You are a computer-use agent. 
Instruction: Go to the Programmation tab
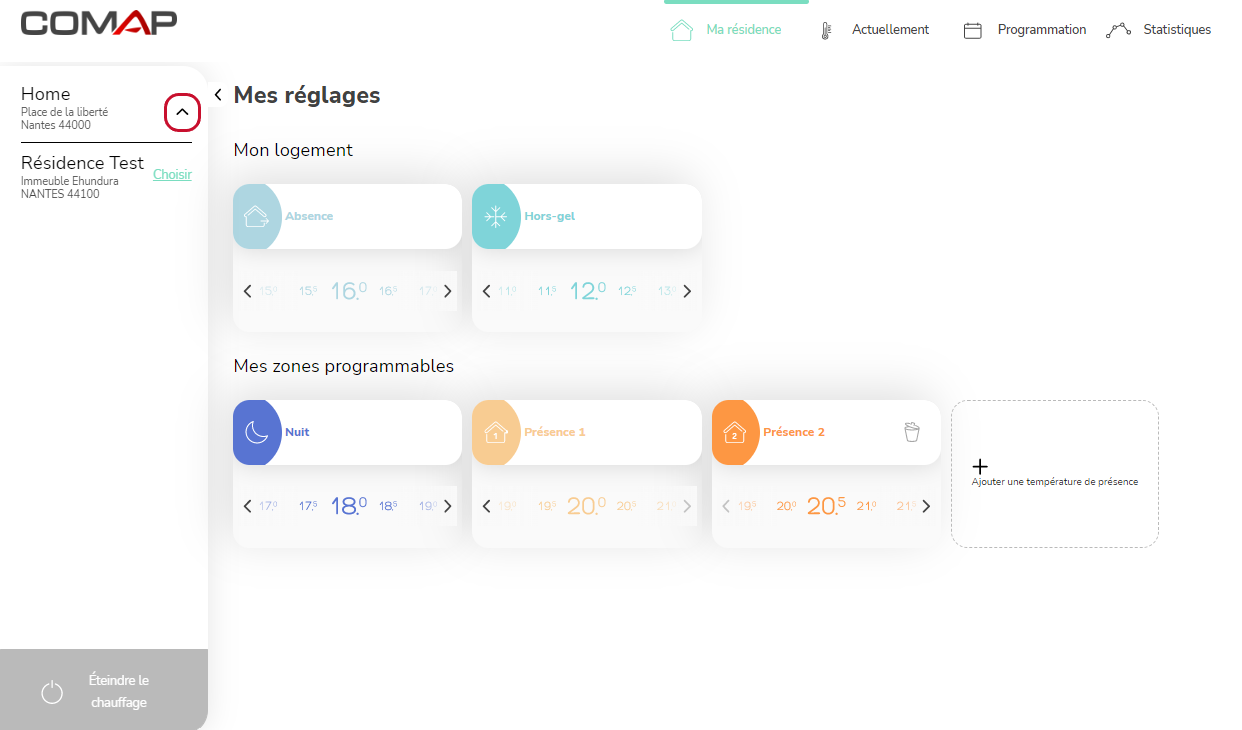pos(1042,30)
